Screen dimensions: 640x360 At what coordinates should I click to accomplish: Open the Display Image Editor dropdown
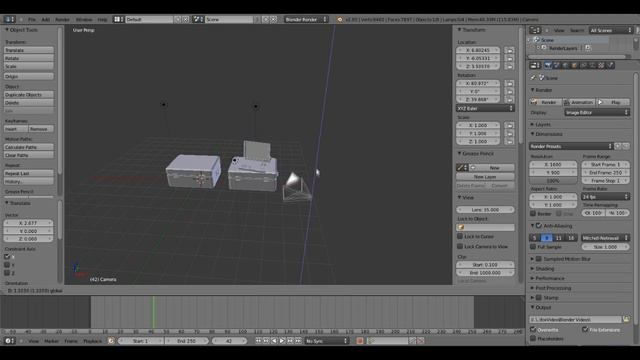(597, 112)
